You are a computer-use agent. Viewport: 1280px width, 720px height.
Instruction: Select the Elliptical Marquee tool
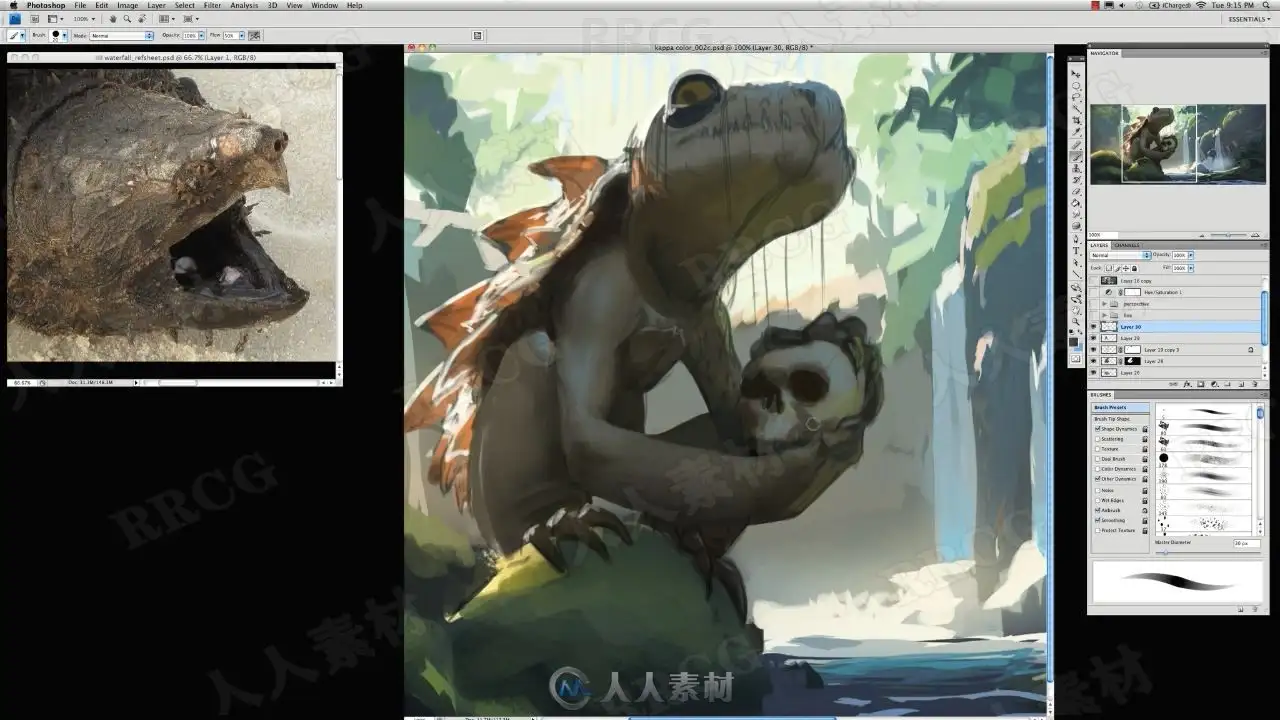[x=1076, y=86]
